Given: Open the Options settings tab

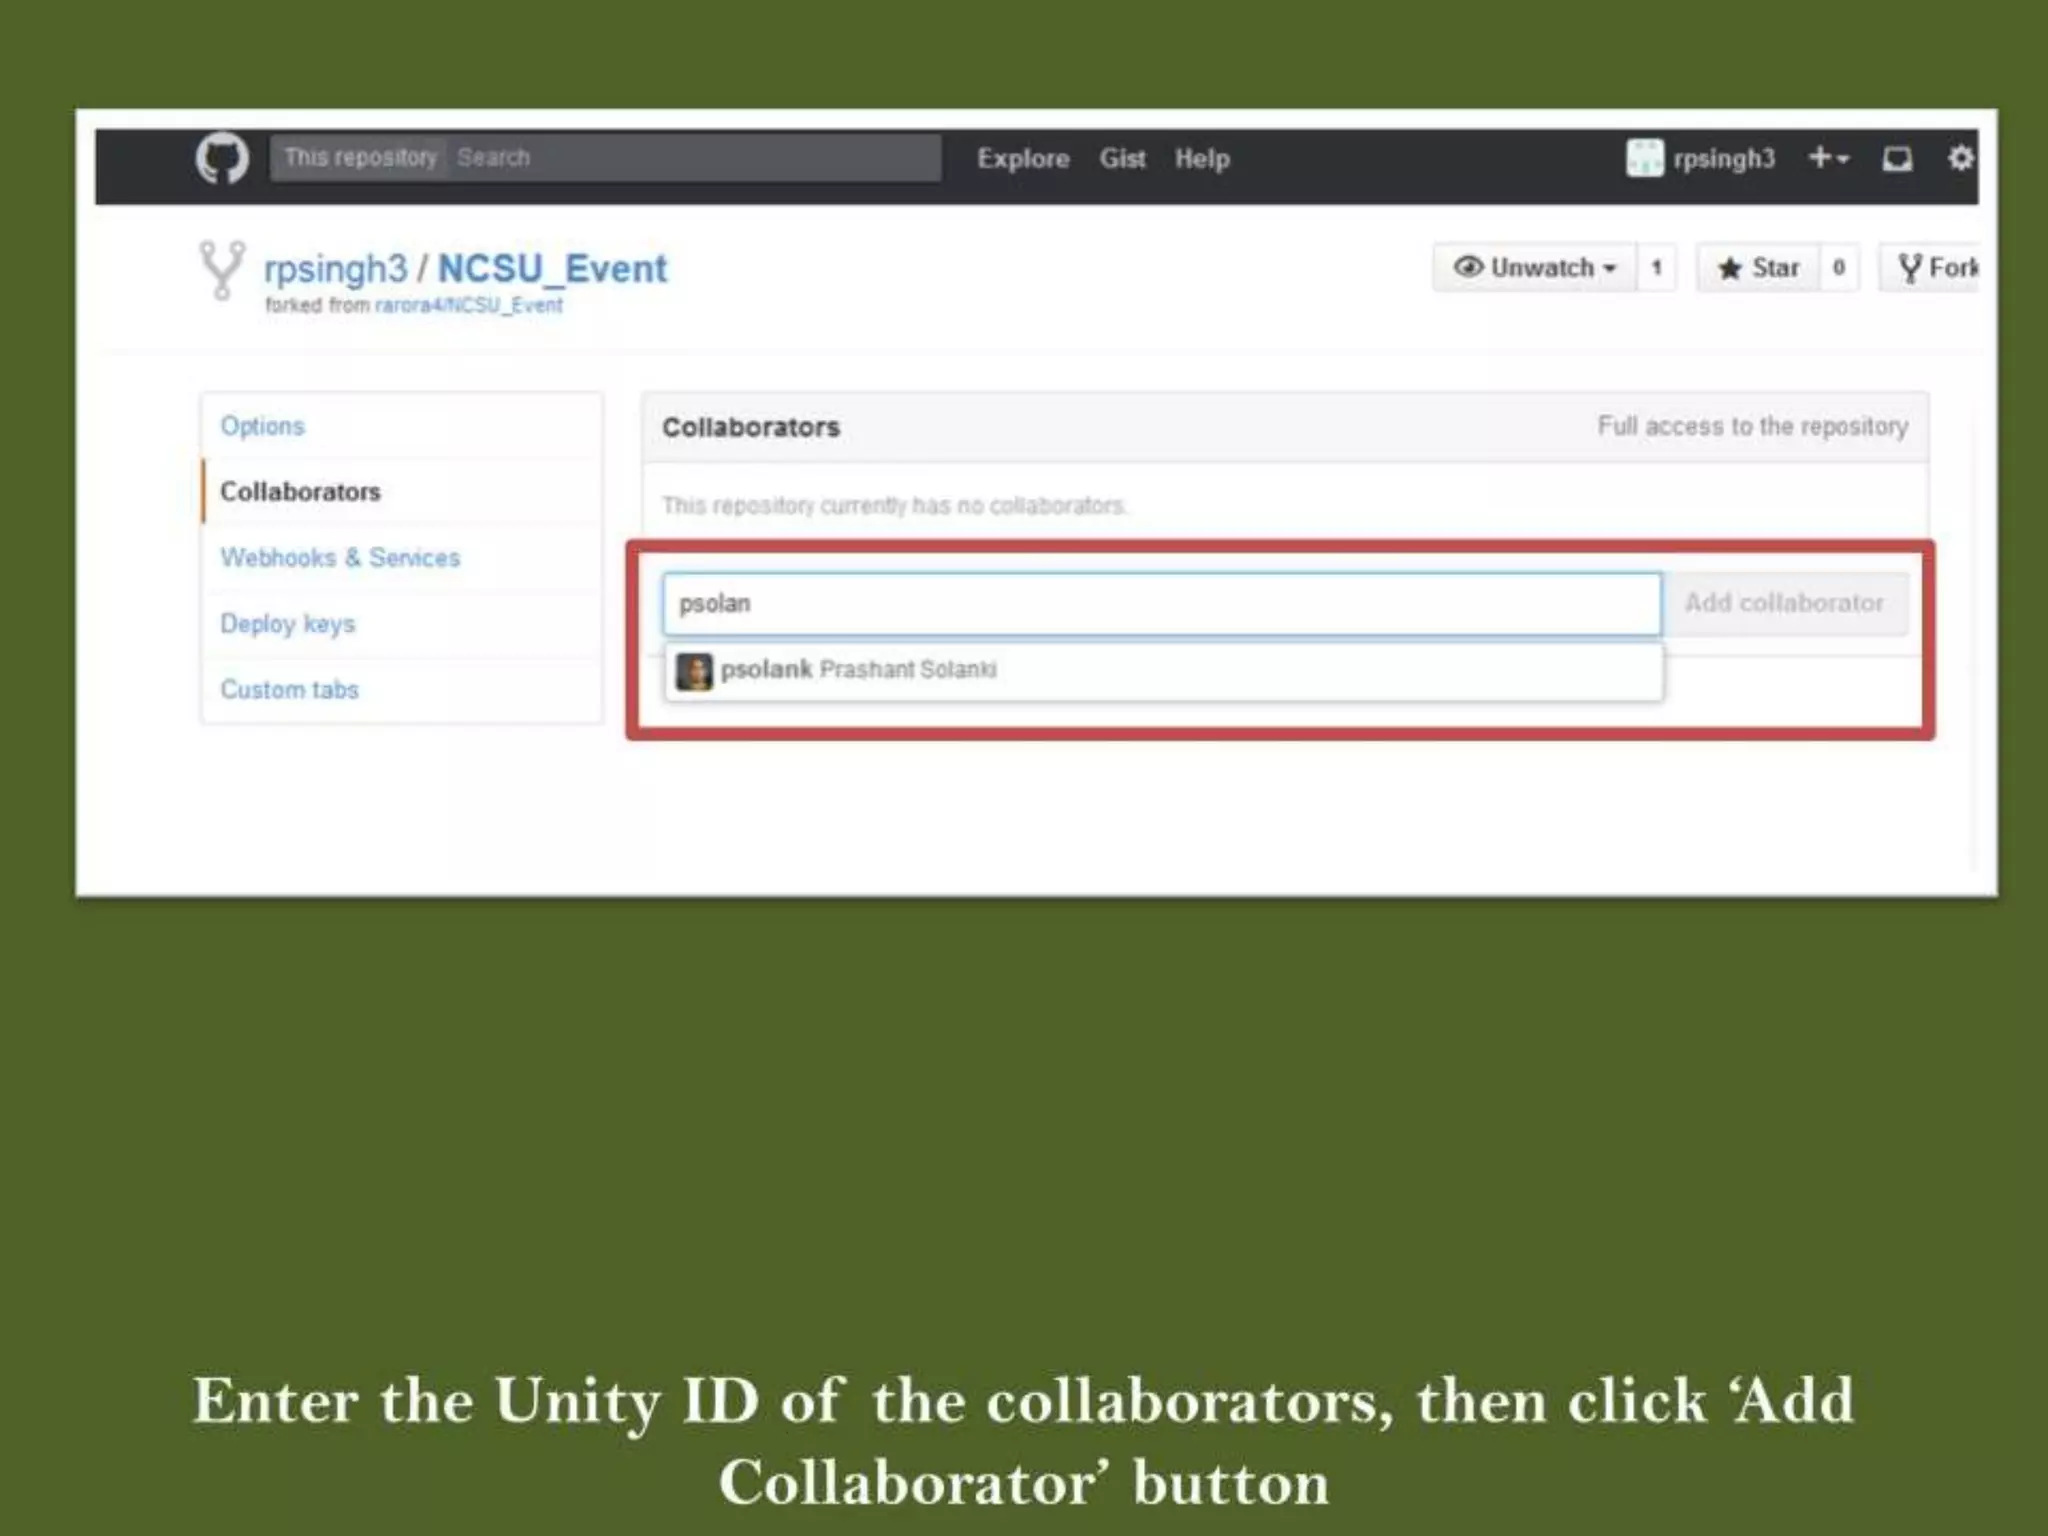Looking at the screenshot, I should pyautogui.click(x=262, y=426).
